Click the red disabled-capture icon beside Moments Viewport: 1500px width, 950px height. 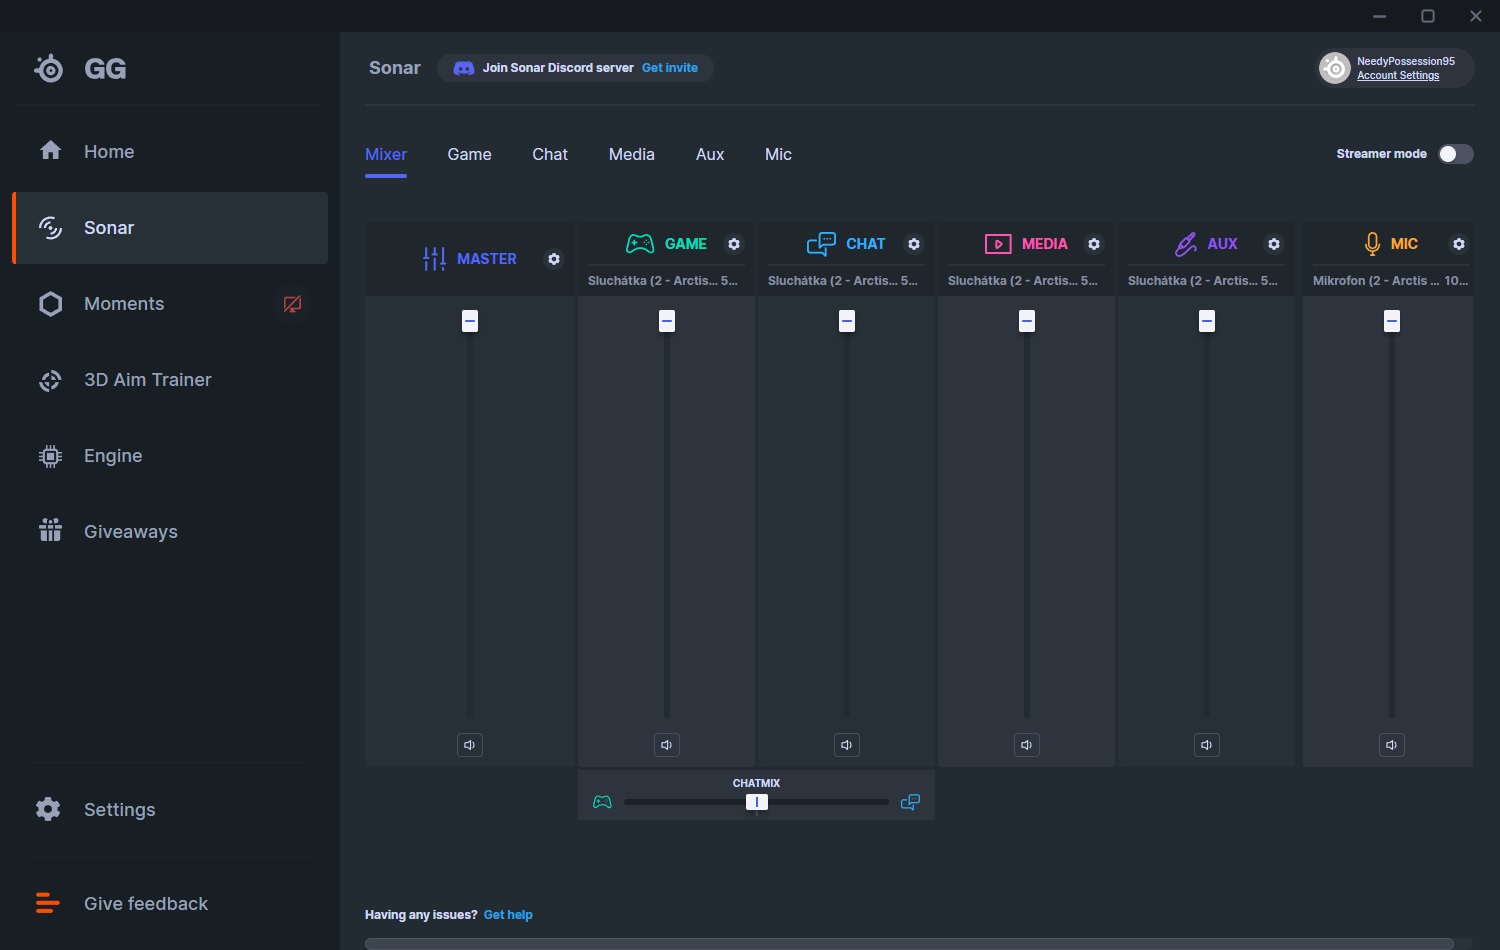(292, 304)
